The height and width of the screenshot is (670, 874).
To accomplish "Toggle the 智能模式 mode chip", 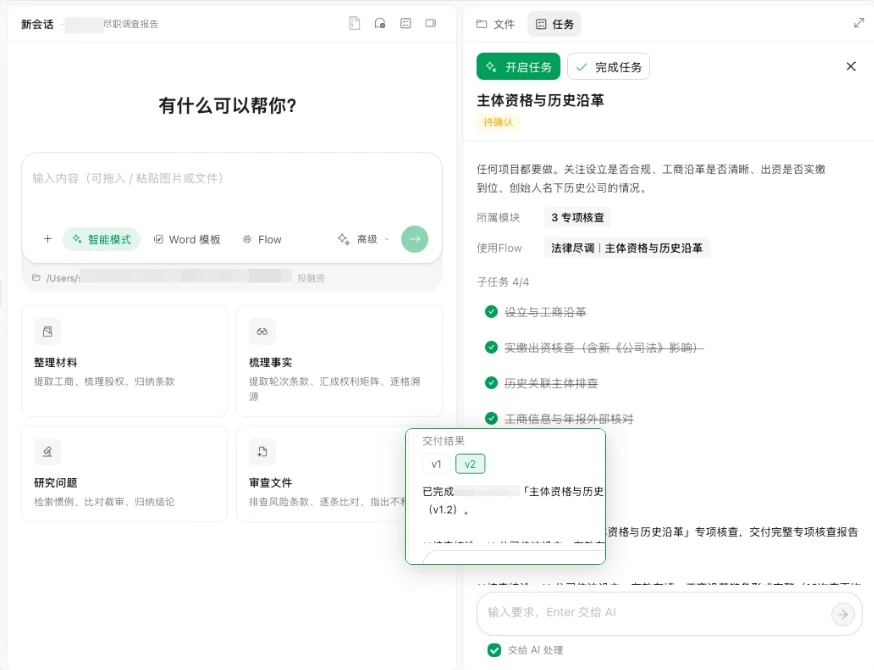I will pyautogui.click(x=101, y=239).
